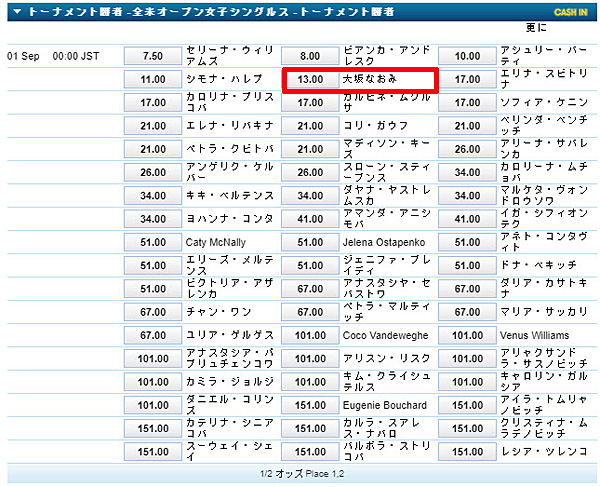Select 101.00 odds for キム・クライシュテルス
The height and width of the screenshot is (487, 600).
pyautogui.click(x=310, y=382)
